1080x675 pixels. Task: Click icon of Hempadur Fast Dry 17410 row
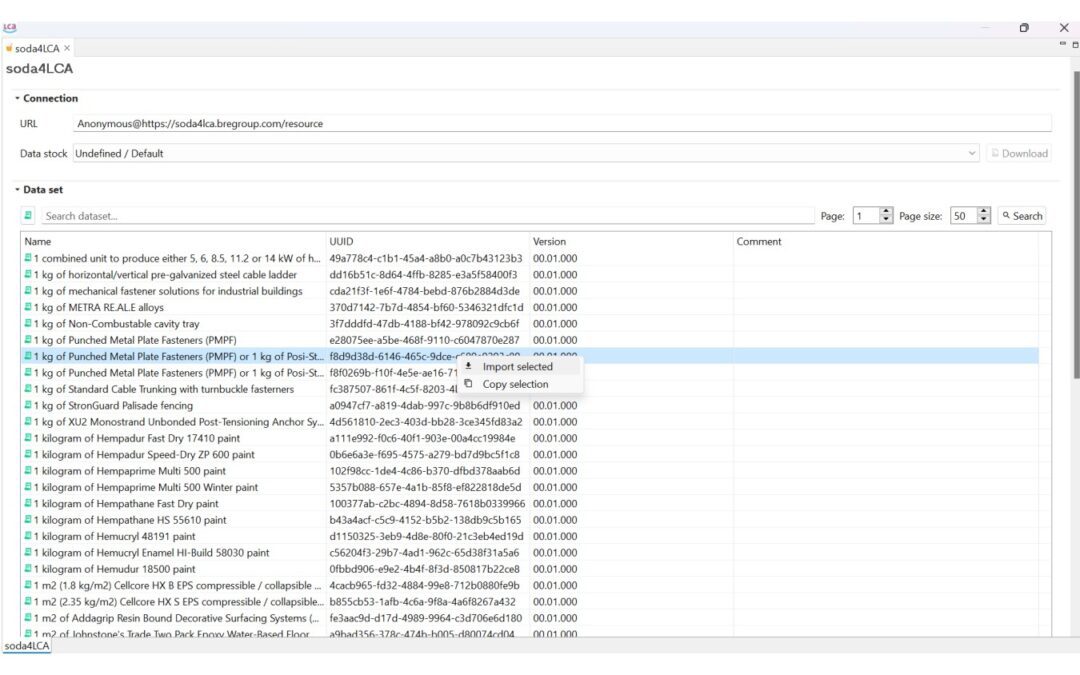coord(28,438)
